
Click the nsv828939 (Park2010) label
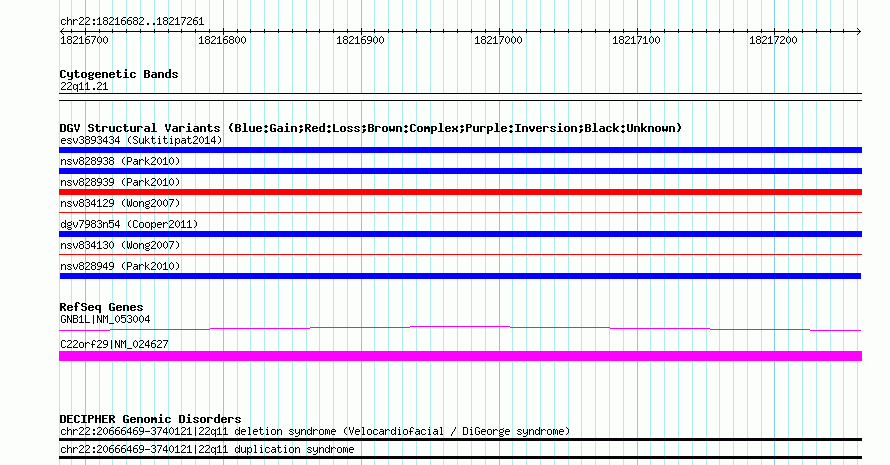120,182
